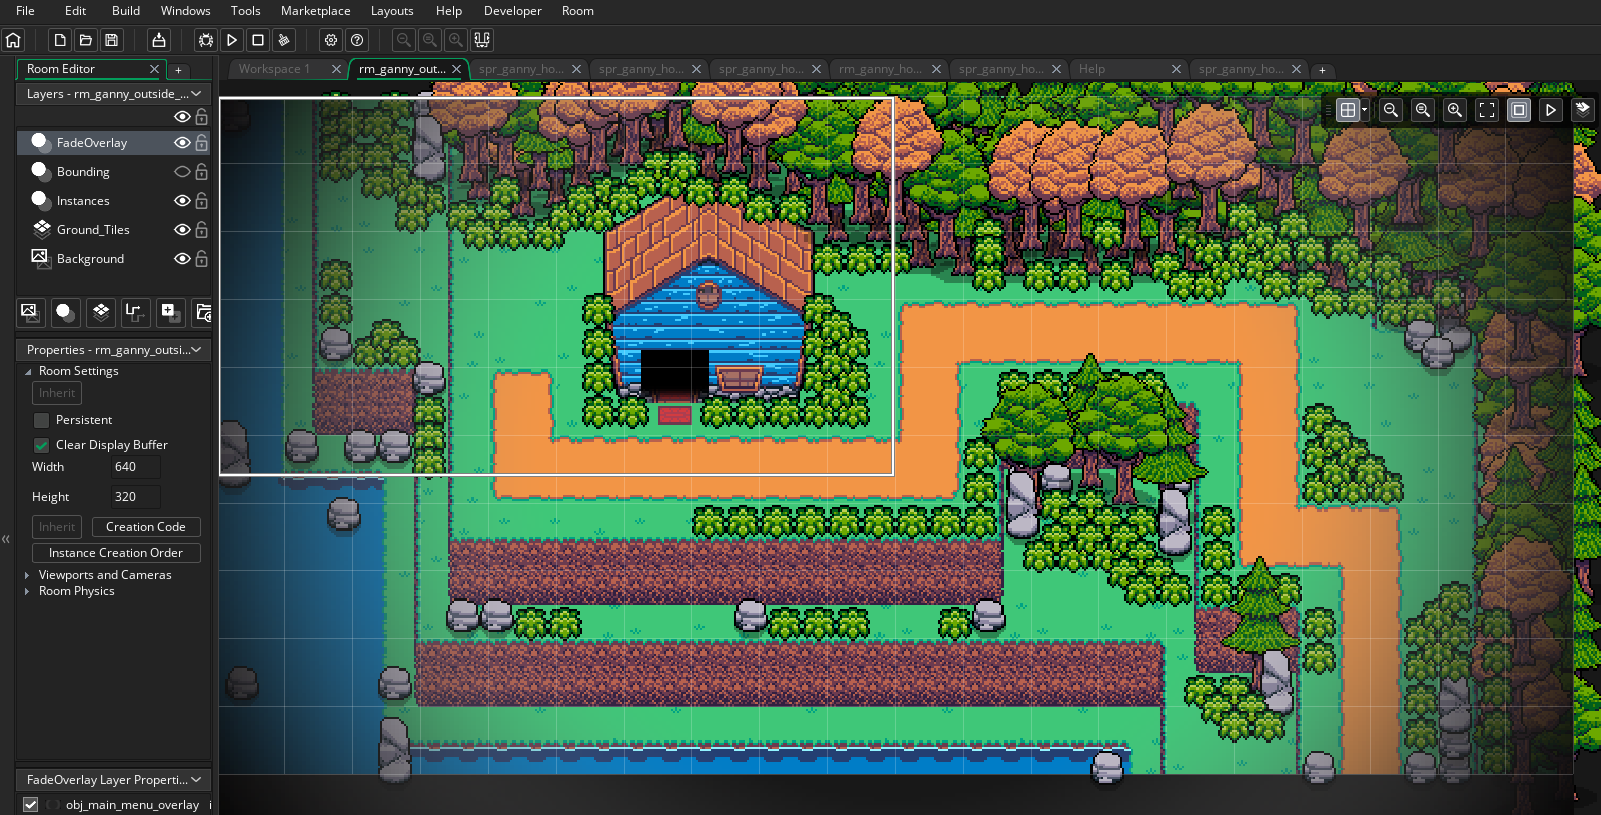Toggle the view boundaries display button

(1519, 110)
